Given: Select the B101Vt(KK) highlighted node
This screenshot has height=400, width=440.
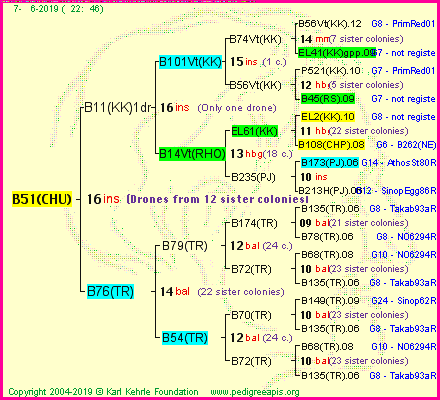Looking at the screenshot, I should 190,62.
